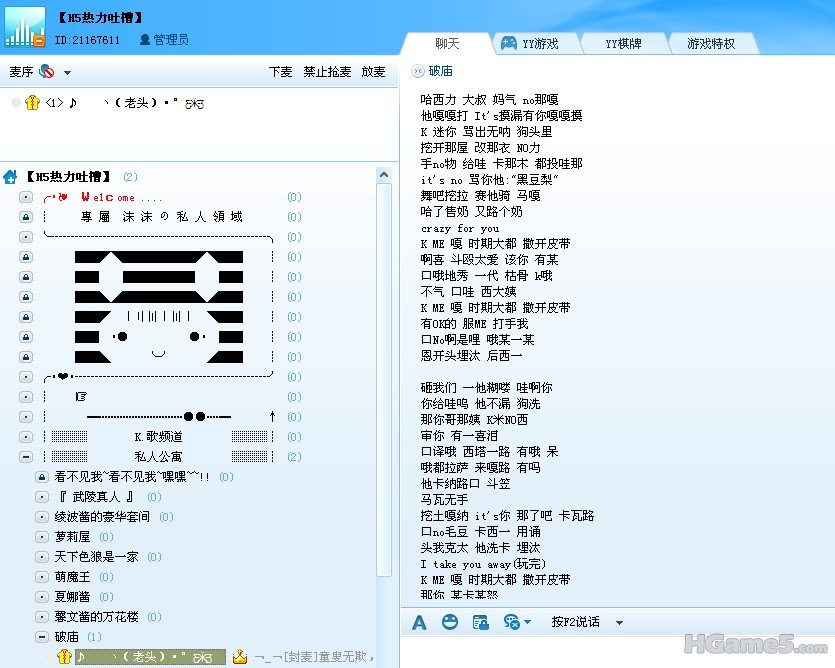This screenshot has height=668, width=835.
Task: Open the 游戏特权 tab
Action: 710,44
